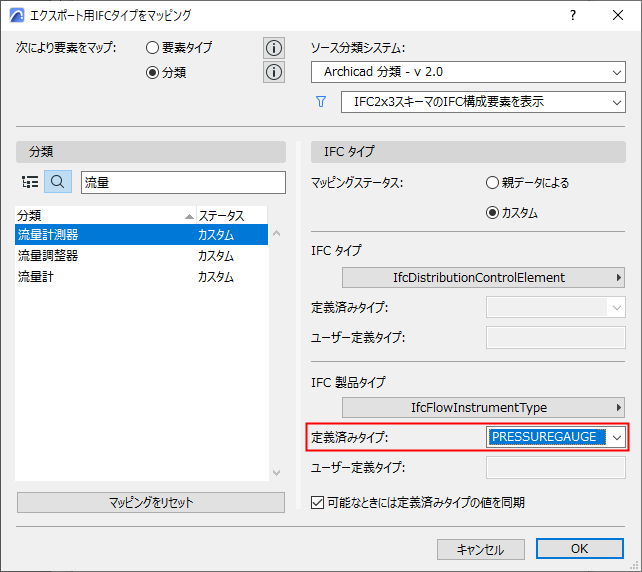Click the blue filter funnel icon
This screenshot has width=642, height=572.
click(x=321, y=102)
